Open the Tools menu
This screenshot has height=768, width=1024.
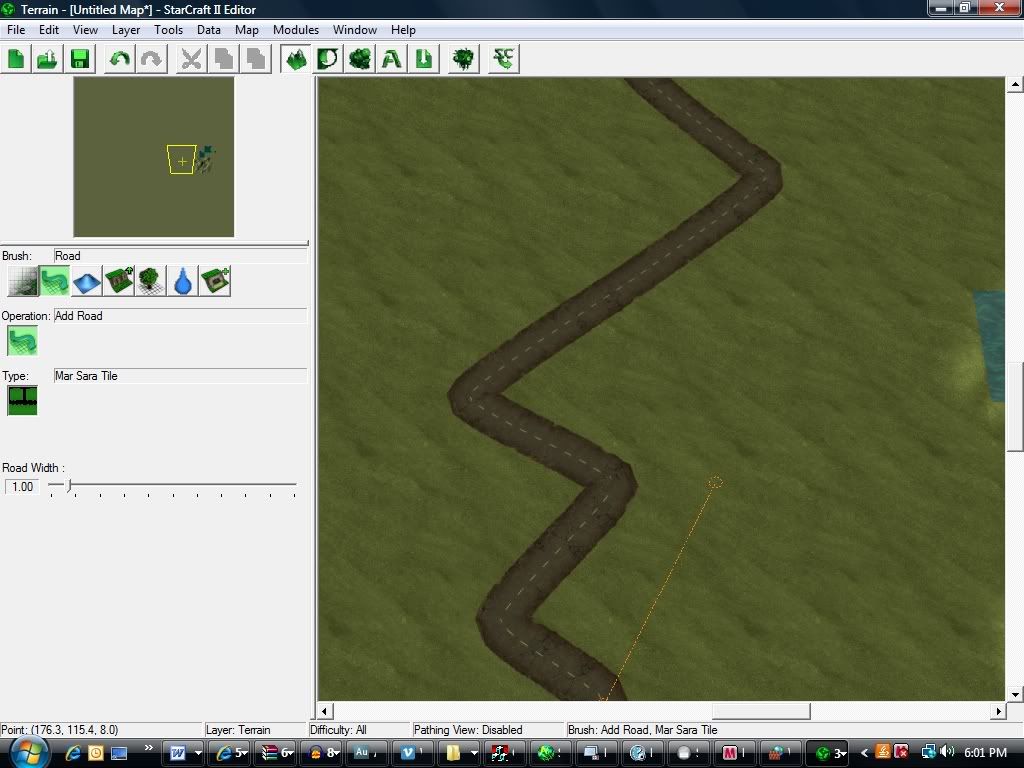168,30
